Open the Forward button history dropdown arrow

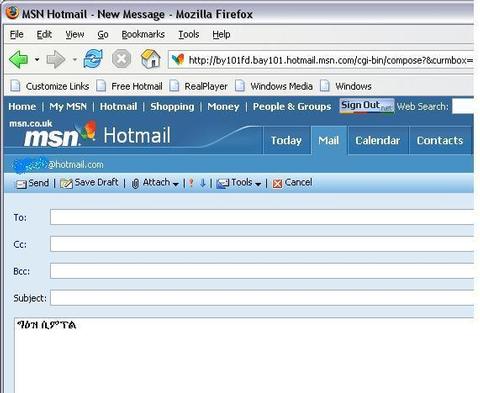coord(75,60)
